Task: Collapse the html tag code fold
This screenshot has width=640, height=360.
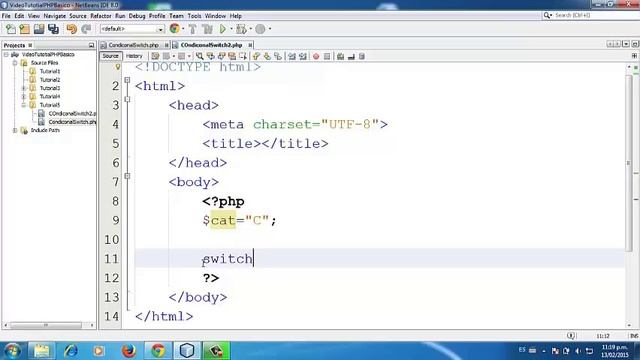Action: pos(127,80)
